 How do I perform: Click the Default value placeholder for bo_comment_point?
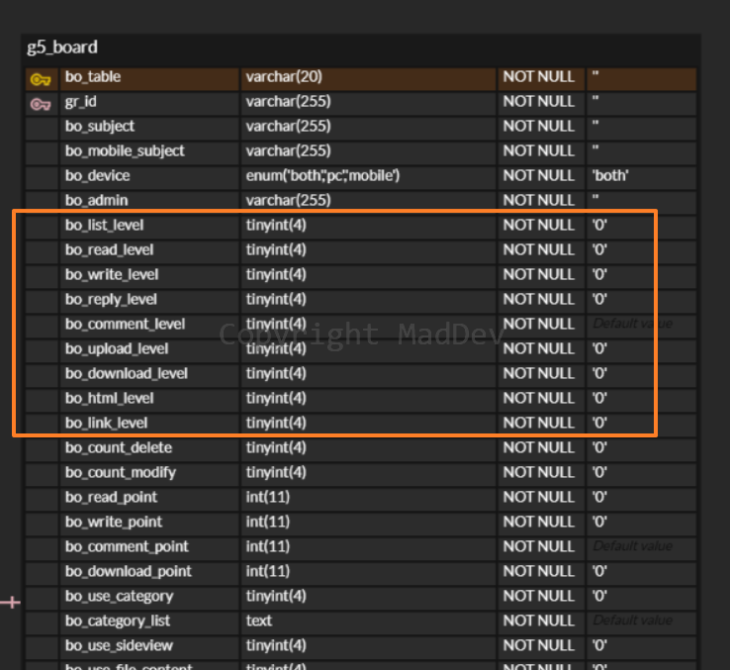point(632,546)
